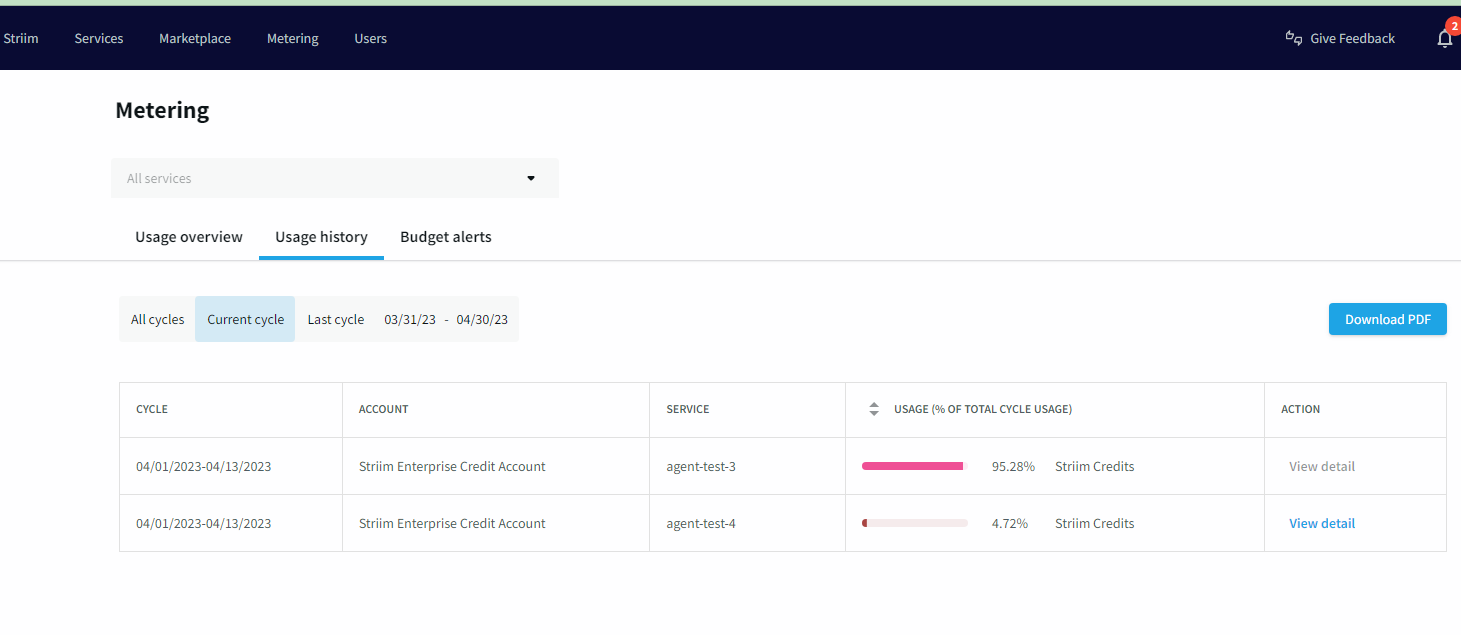Select the Current cycle filter
1461x635 pixels.
point(245,319)
